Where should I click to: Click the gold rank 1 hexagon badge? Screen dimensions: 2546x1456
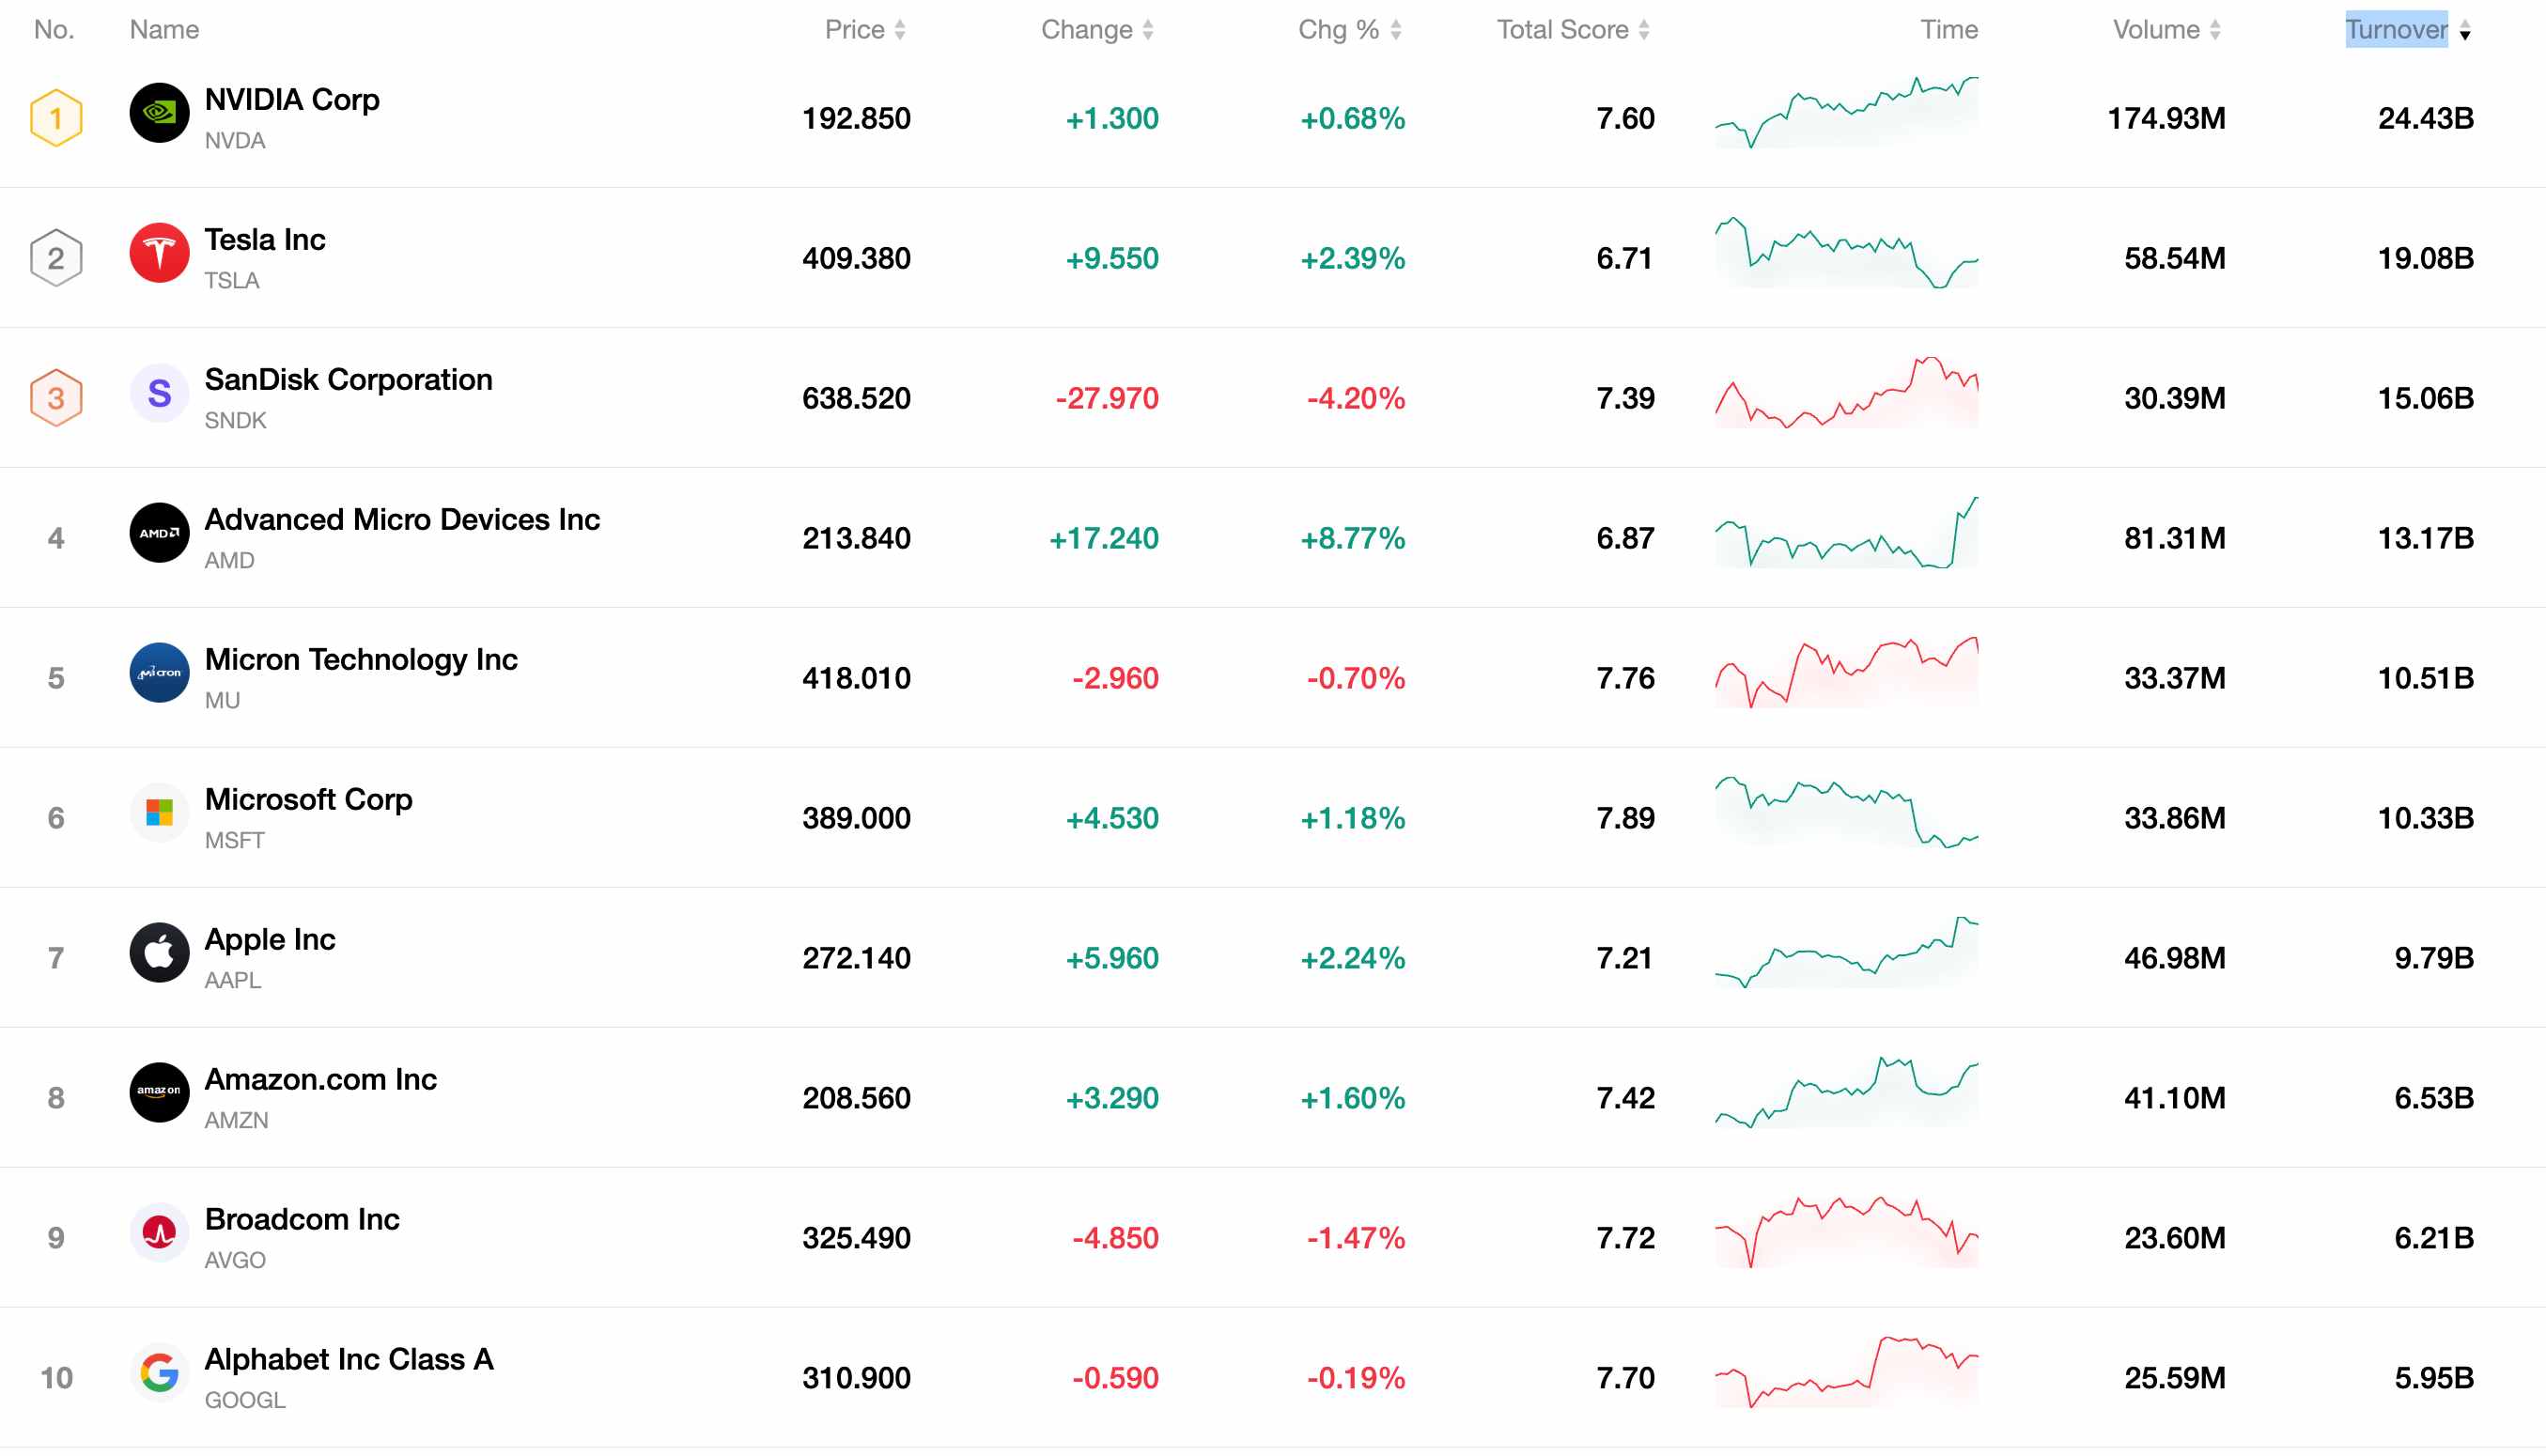click(56, 118)
